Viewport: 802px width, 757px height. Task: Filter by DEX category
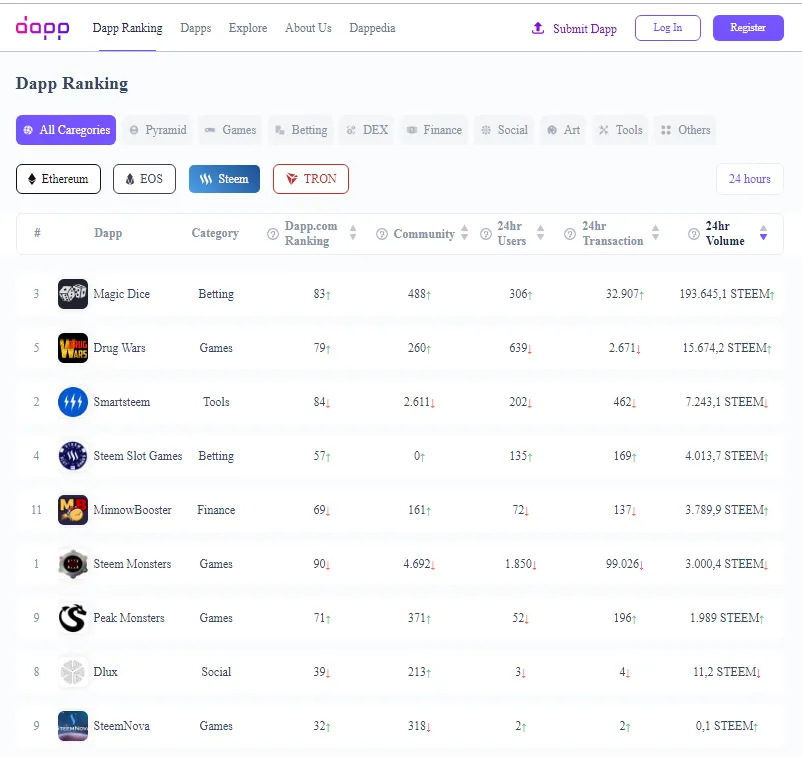pos(367,130)
